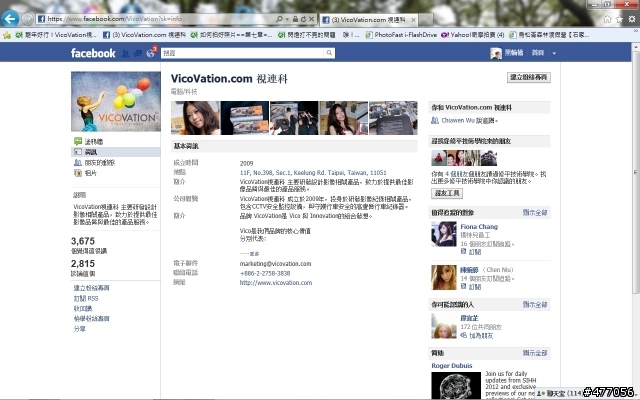The width and height of the screenshot is (640, 400).
Task: Click Chen Niu's profile photo
Action: 444,278
